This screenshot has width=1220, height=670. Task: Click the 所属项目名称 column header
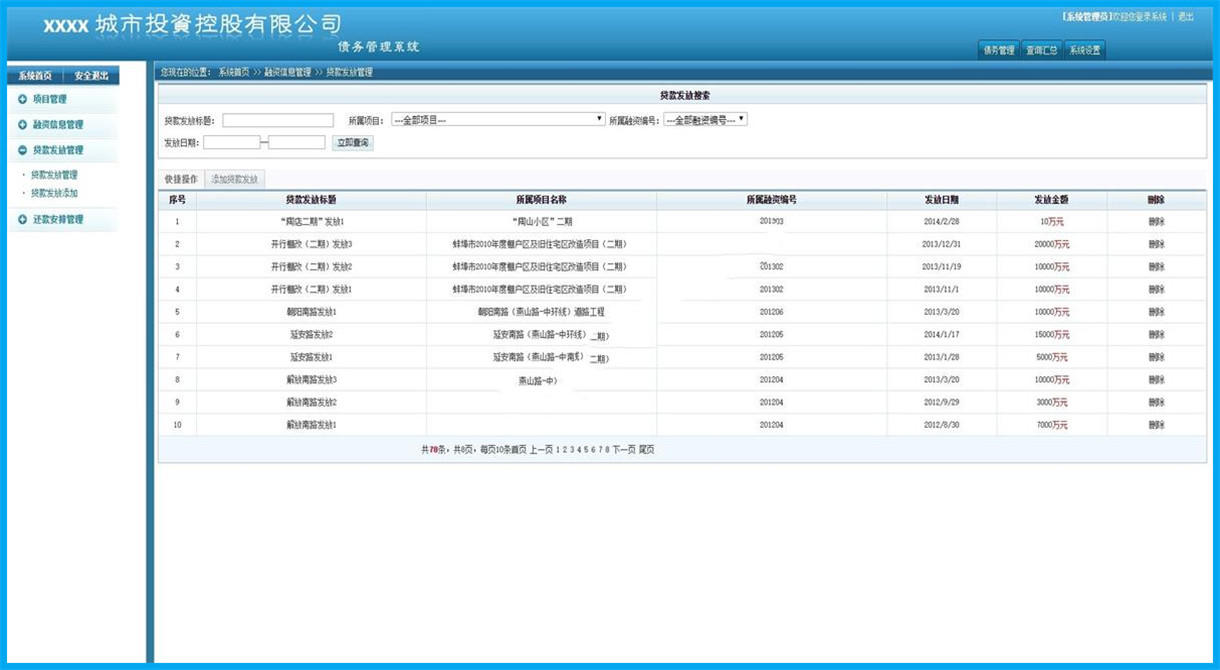541,200
